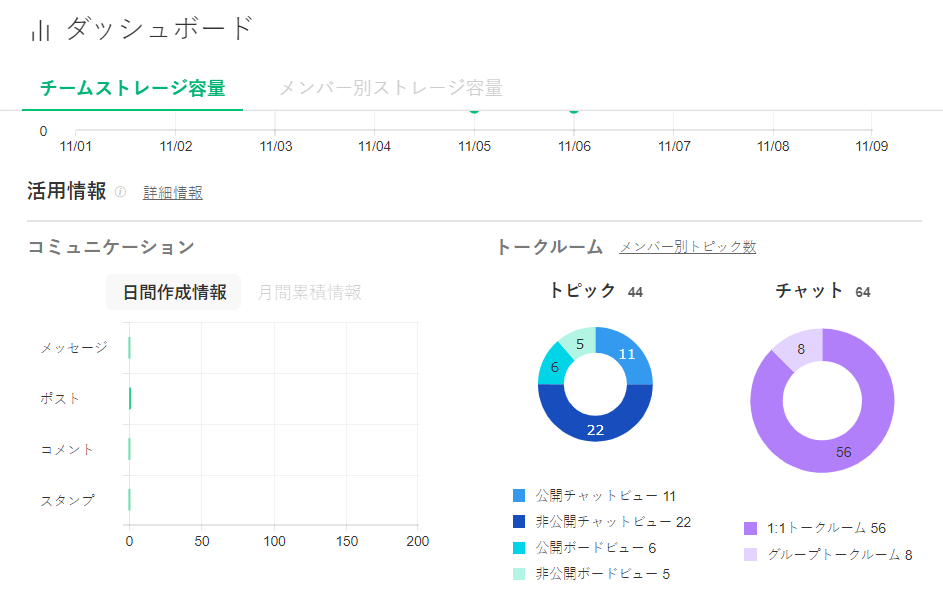Switch to チームストレージ容量 tab

(x=132, y=88)
